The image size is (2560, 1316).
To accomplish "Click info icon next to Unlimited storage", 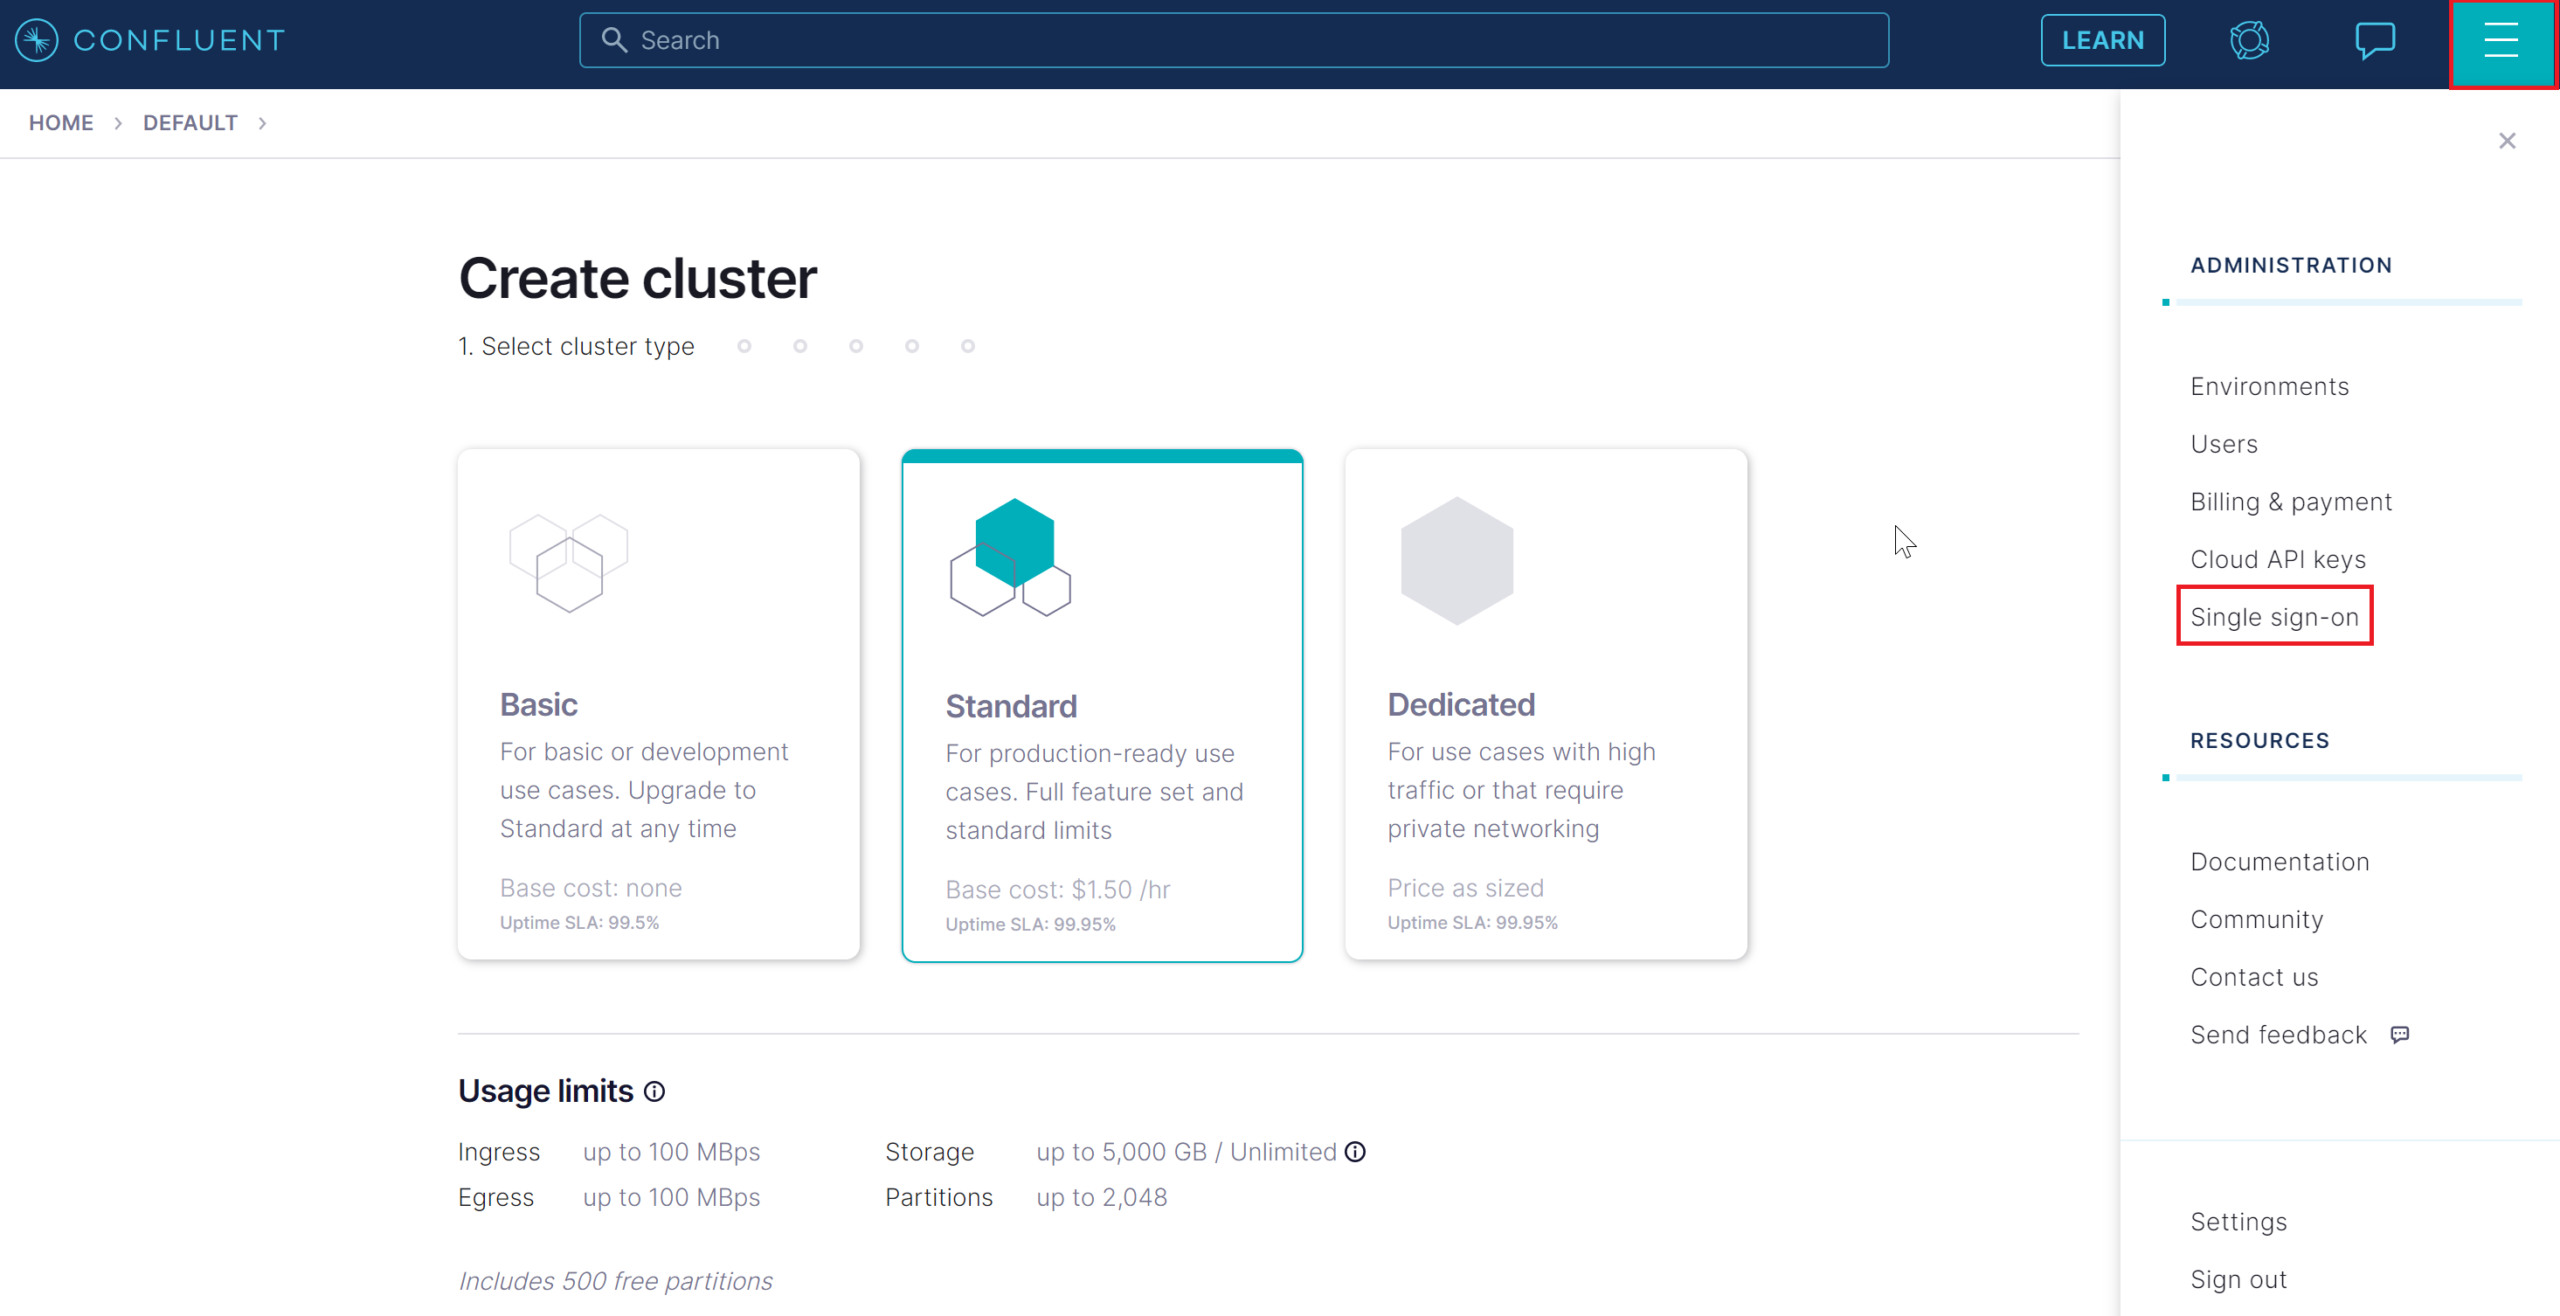I will pos(1355,1152).
